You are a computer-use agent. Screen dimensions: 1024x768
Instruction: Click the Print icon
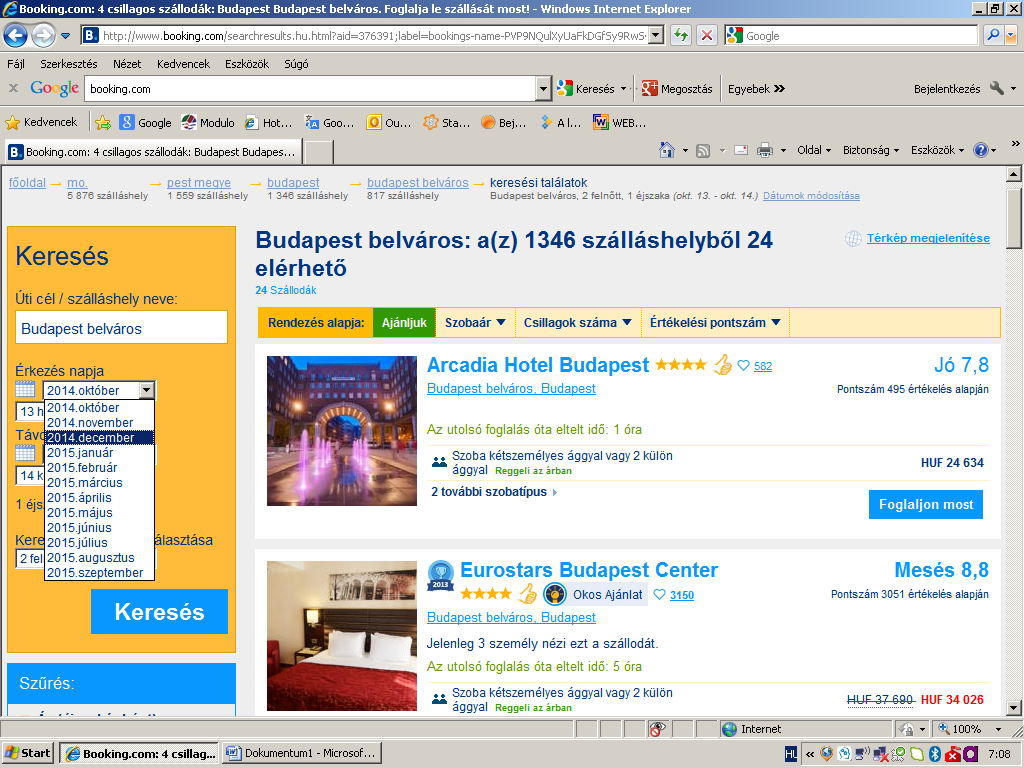pos(765,150)
